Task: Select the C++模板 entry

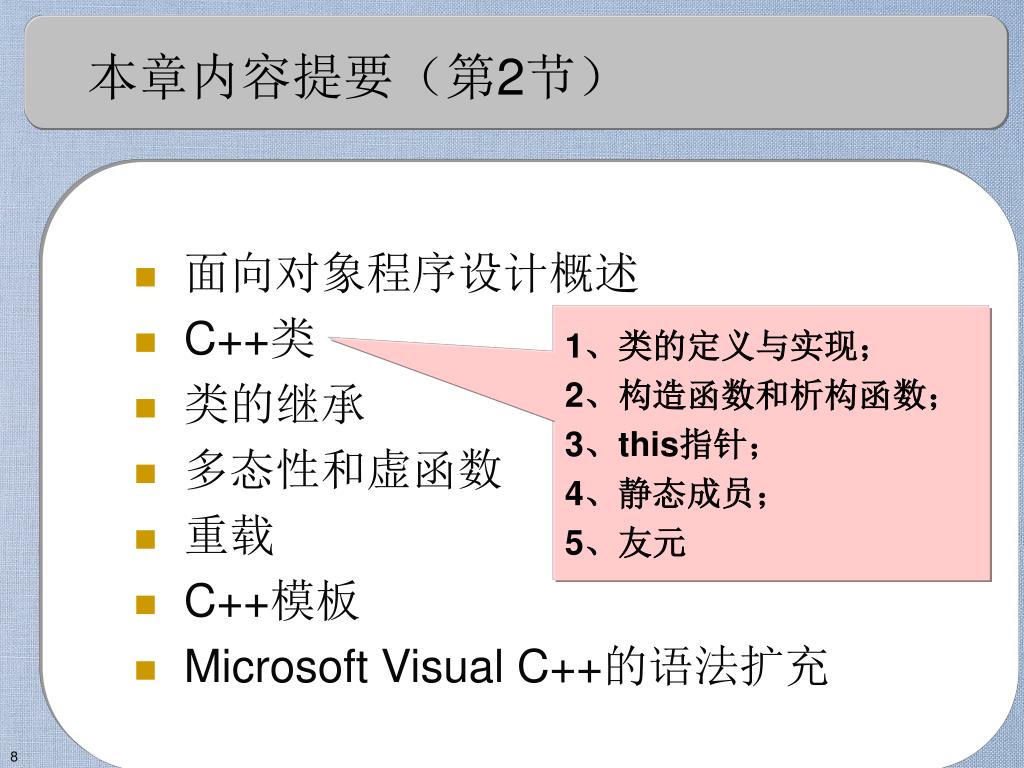Action: coord(272,601)
